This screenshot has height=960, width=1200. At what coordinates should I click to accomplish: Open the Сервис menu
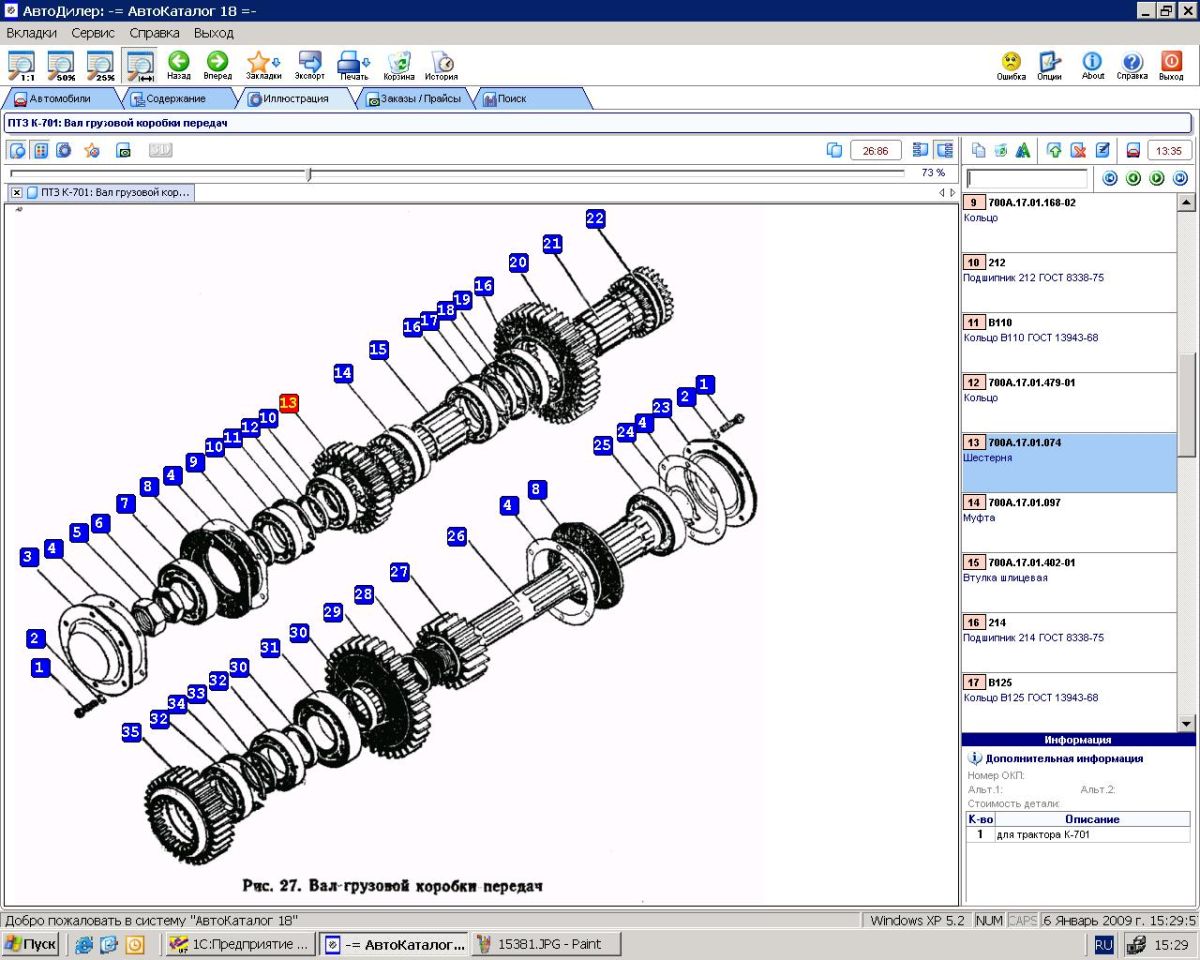pyautogui.click(x=93, y=33)
